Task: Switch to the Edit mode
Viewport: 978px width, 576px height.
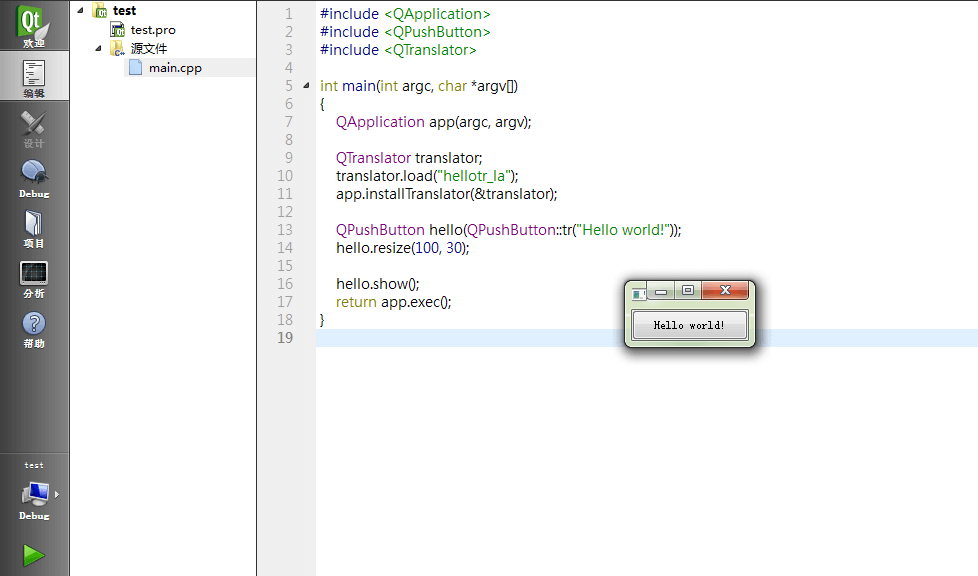Action: click(34, 77)
